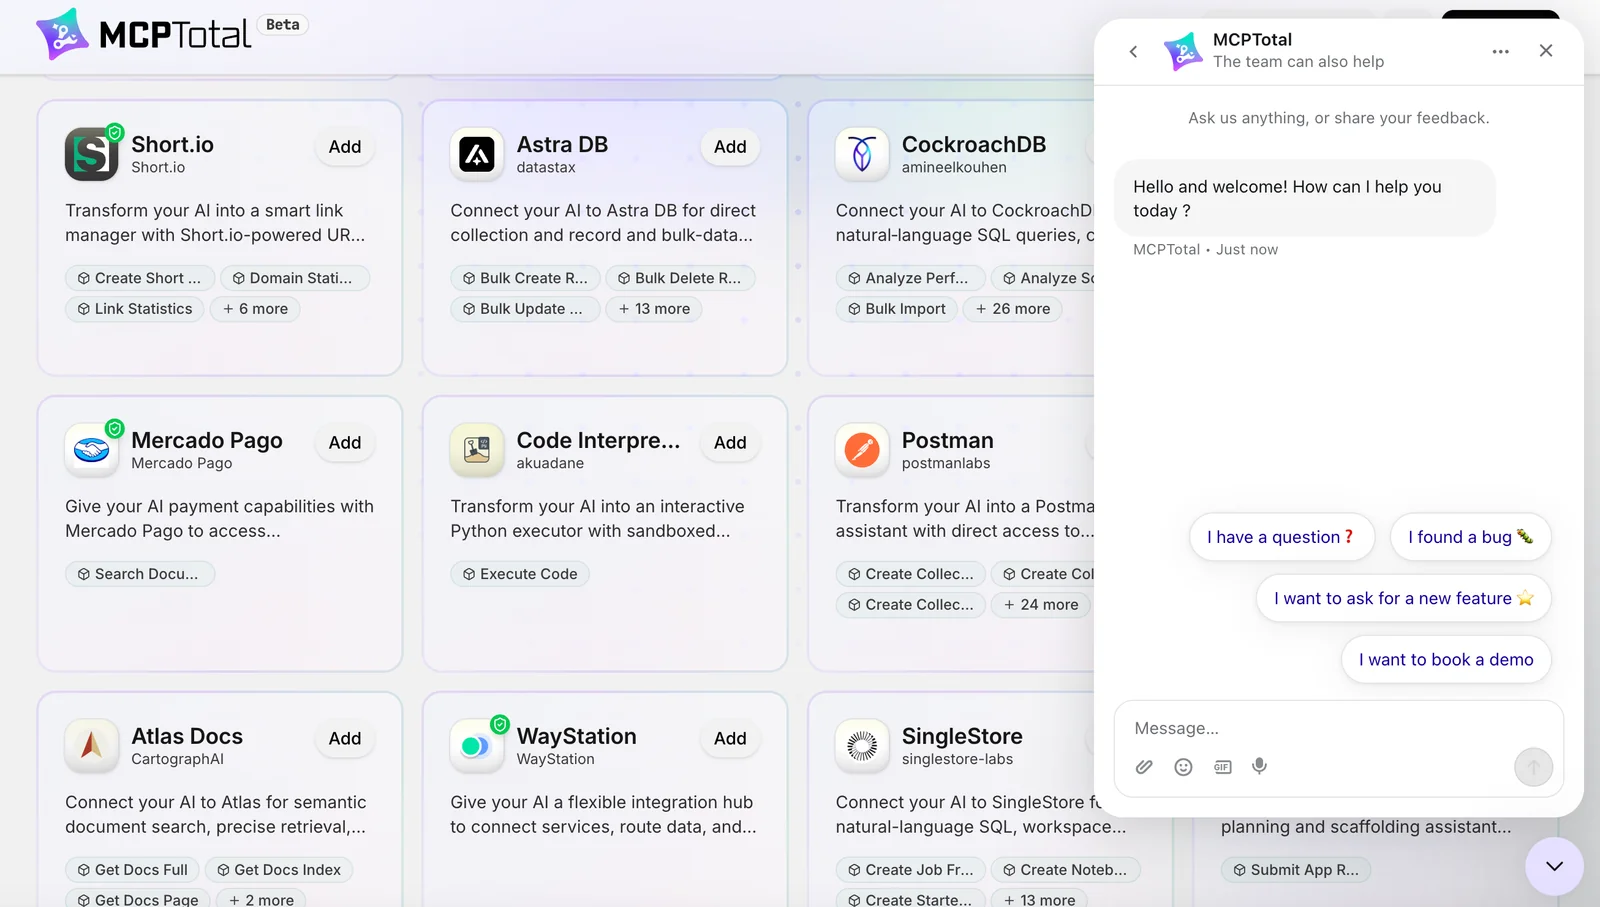
Task: Click the microphone voice message icon
Action: (1260, 766)
